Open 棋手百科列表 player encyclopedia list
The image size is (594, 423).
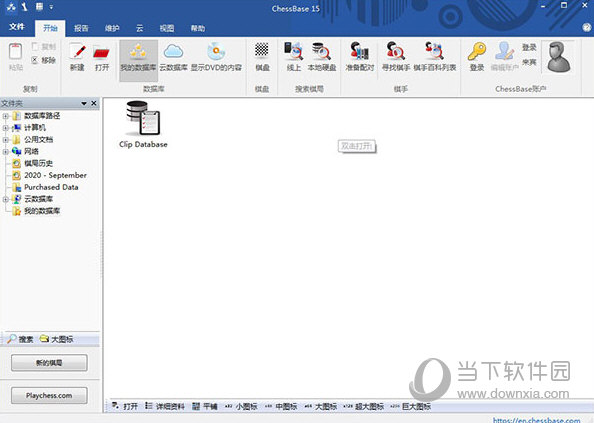point(435,57)
